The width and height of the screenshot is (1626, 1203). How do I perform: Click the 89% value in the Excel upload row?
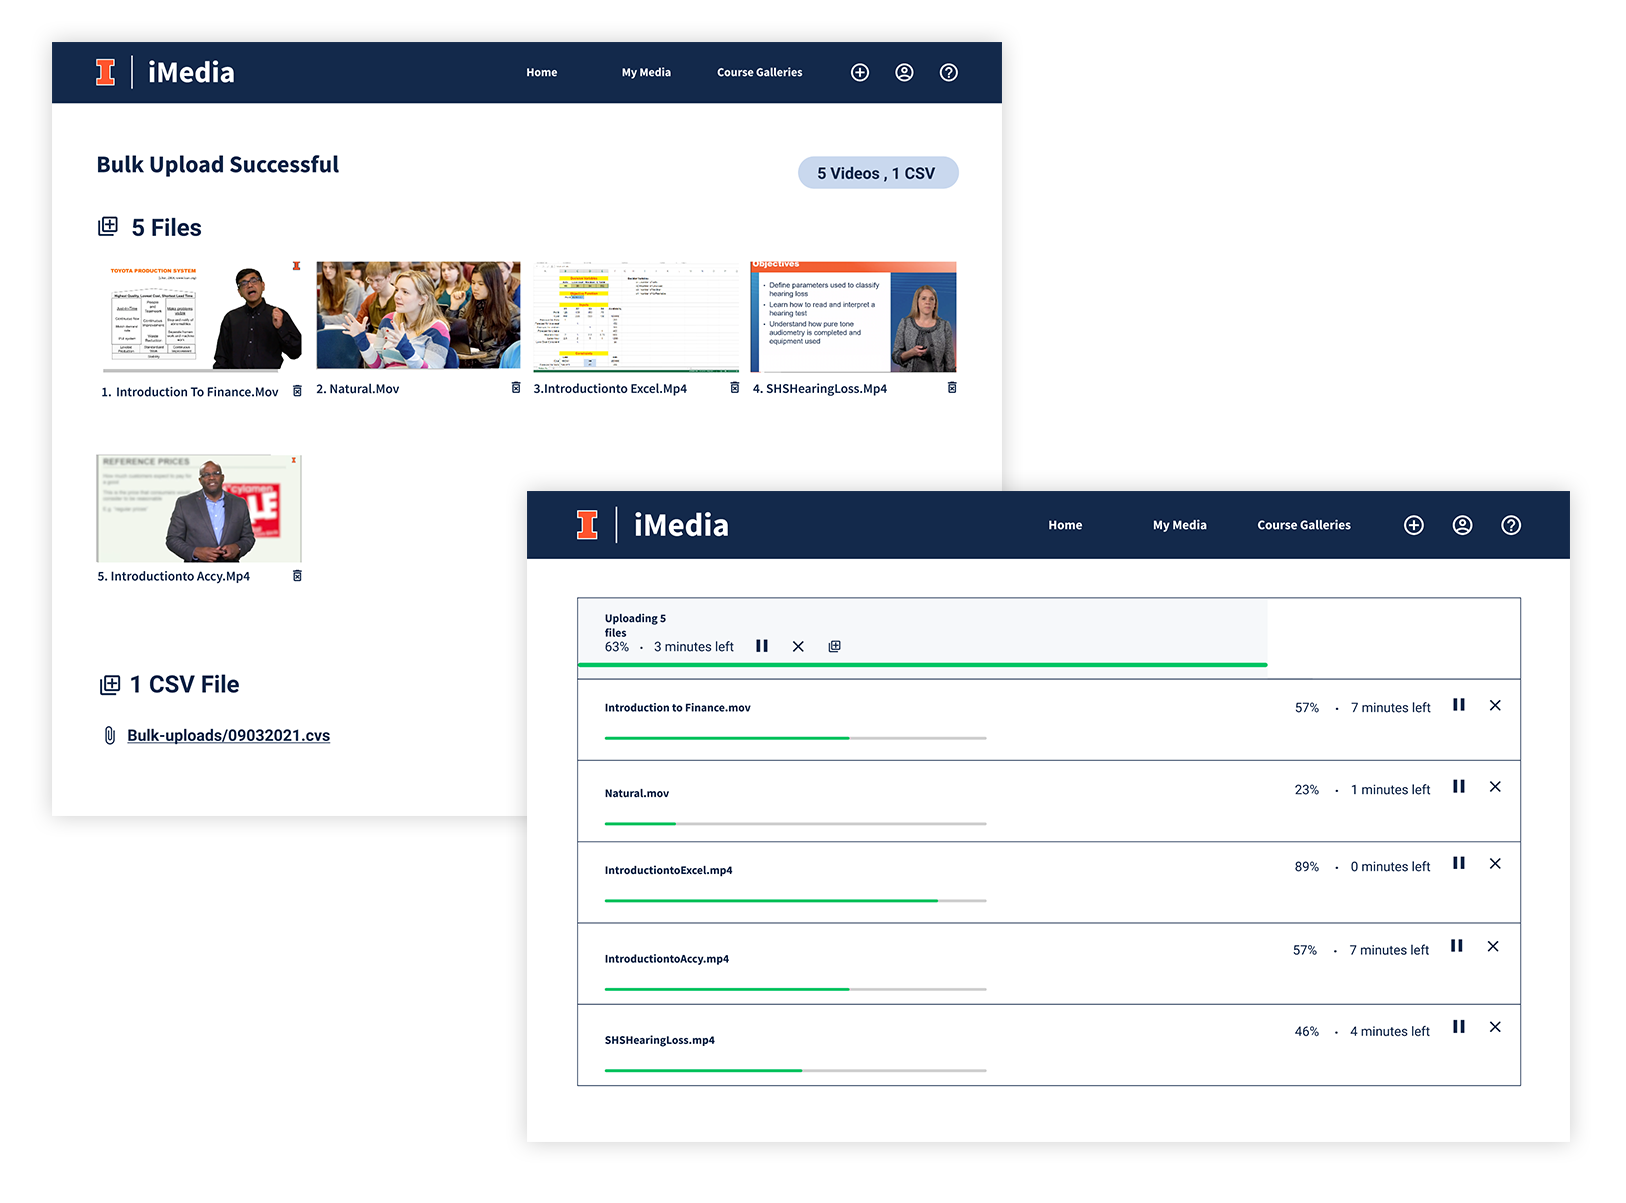pos(1306,866)
